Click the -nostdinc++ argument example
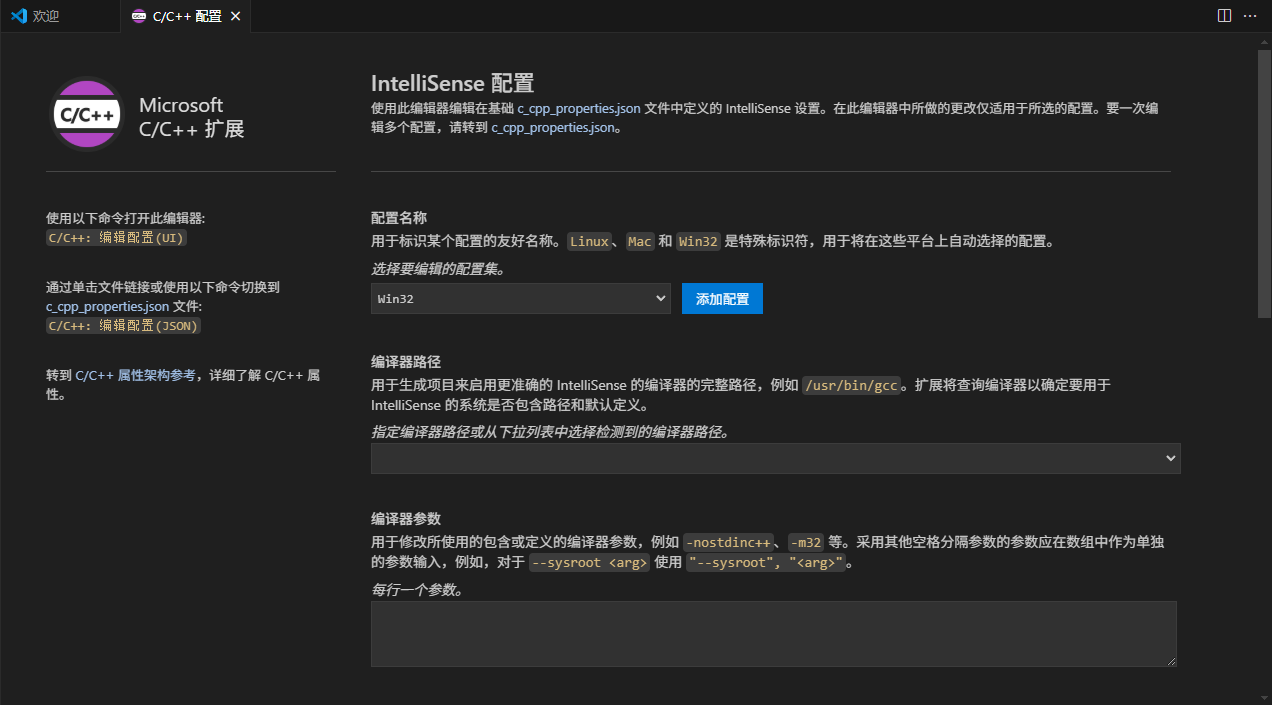The image size is (1272, 705). click(x=728, y=543)
